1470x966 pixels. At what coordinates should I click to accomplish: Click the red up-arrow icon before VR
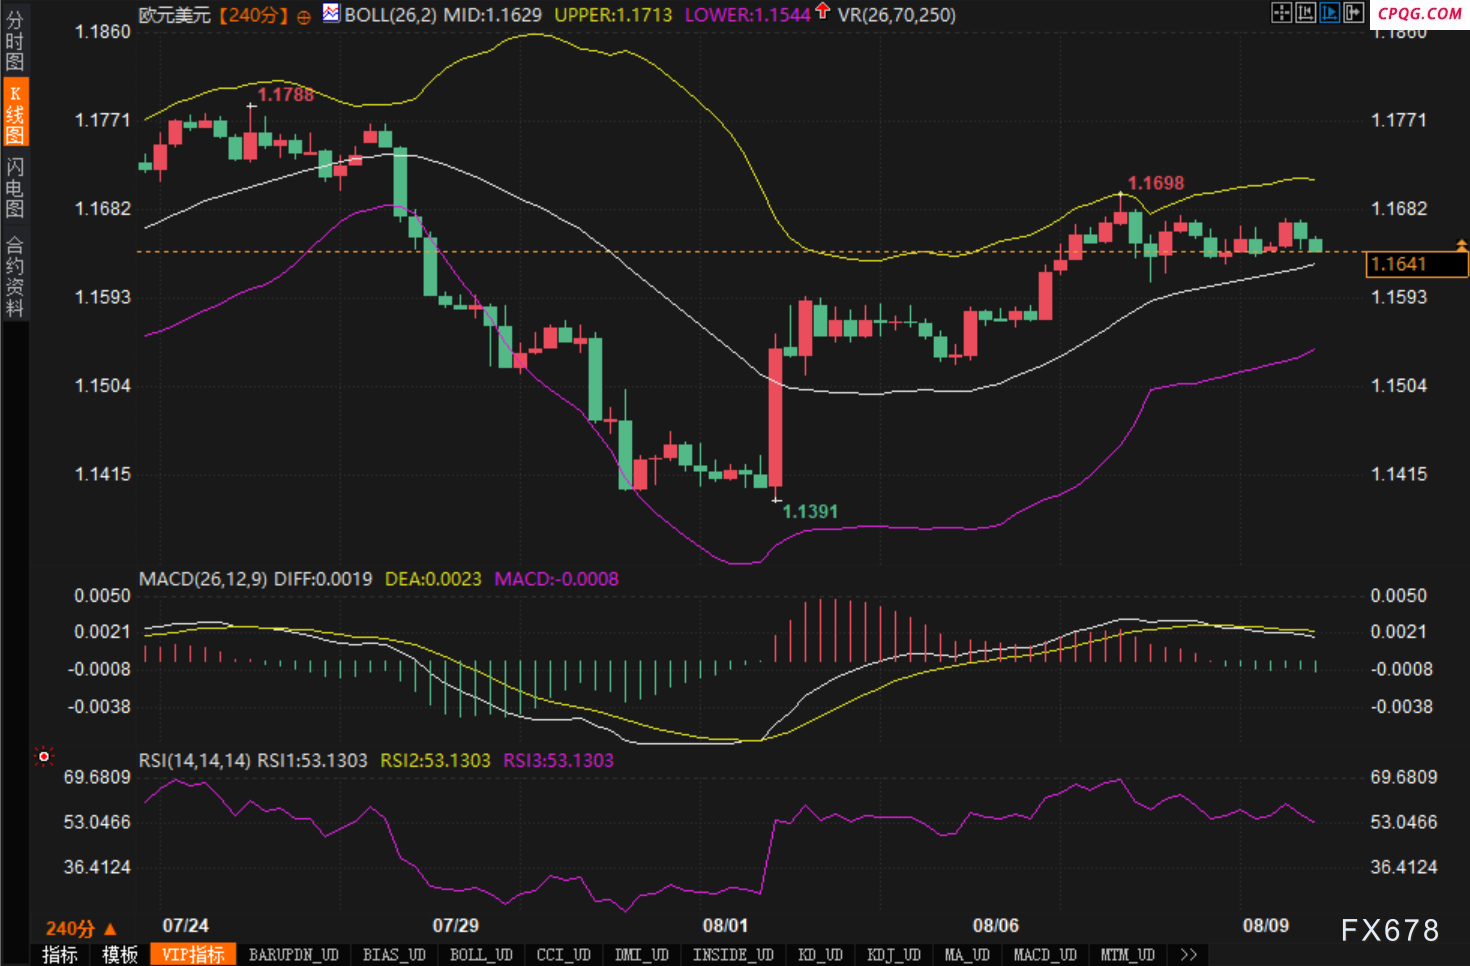(x=822, y=11)
